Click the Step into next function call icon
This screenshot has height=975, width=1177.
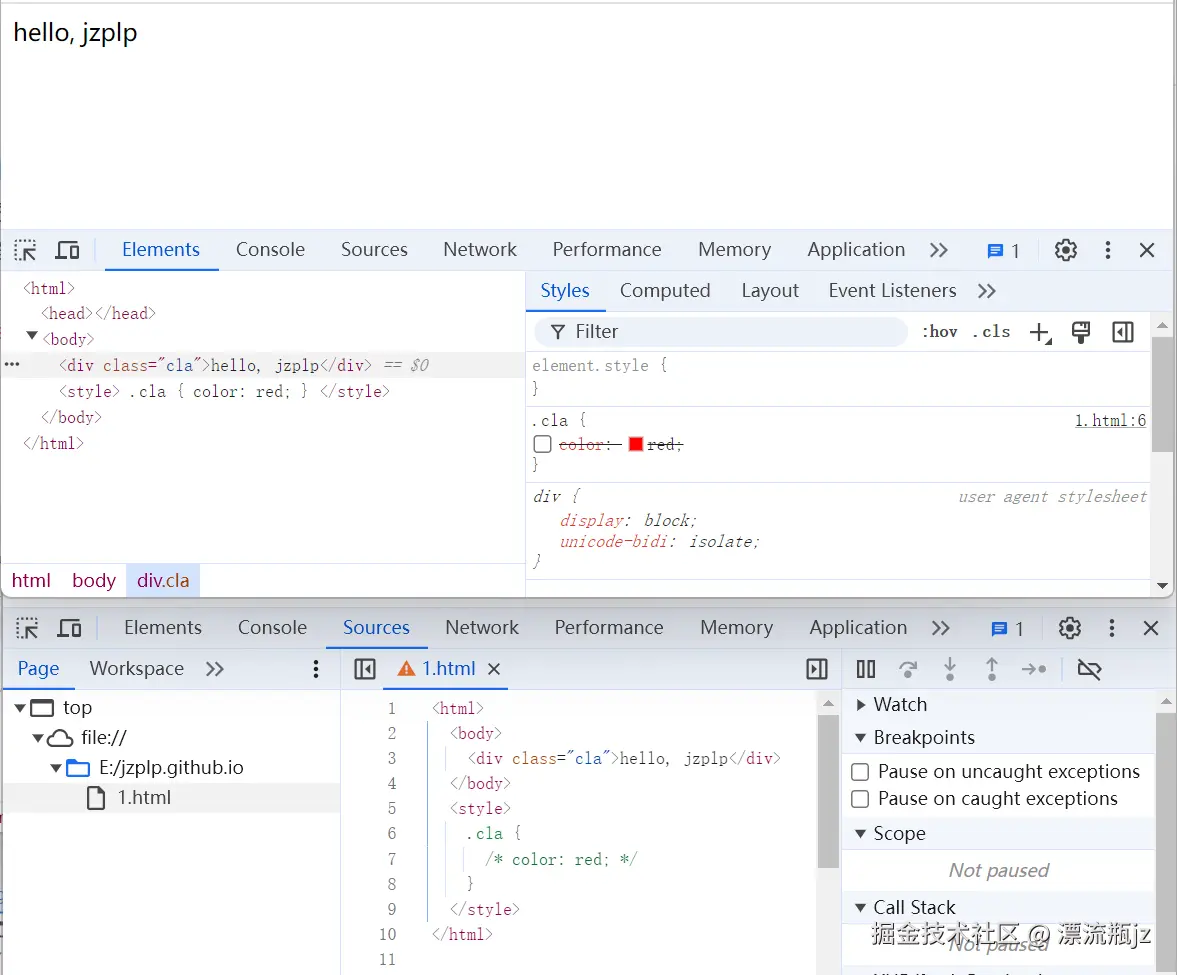pos(949,669)
